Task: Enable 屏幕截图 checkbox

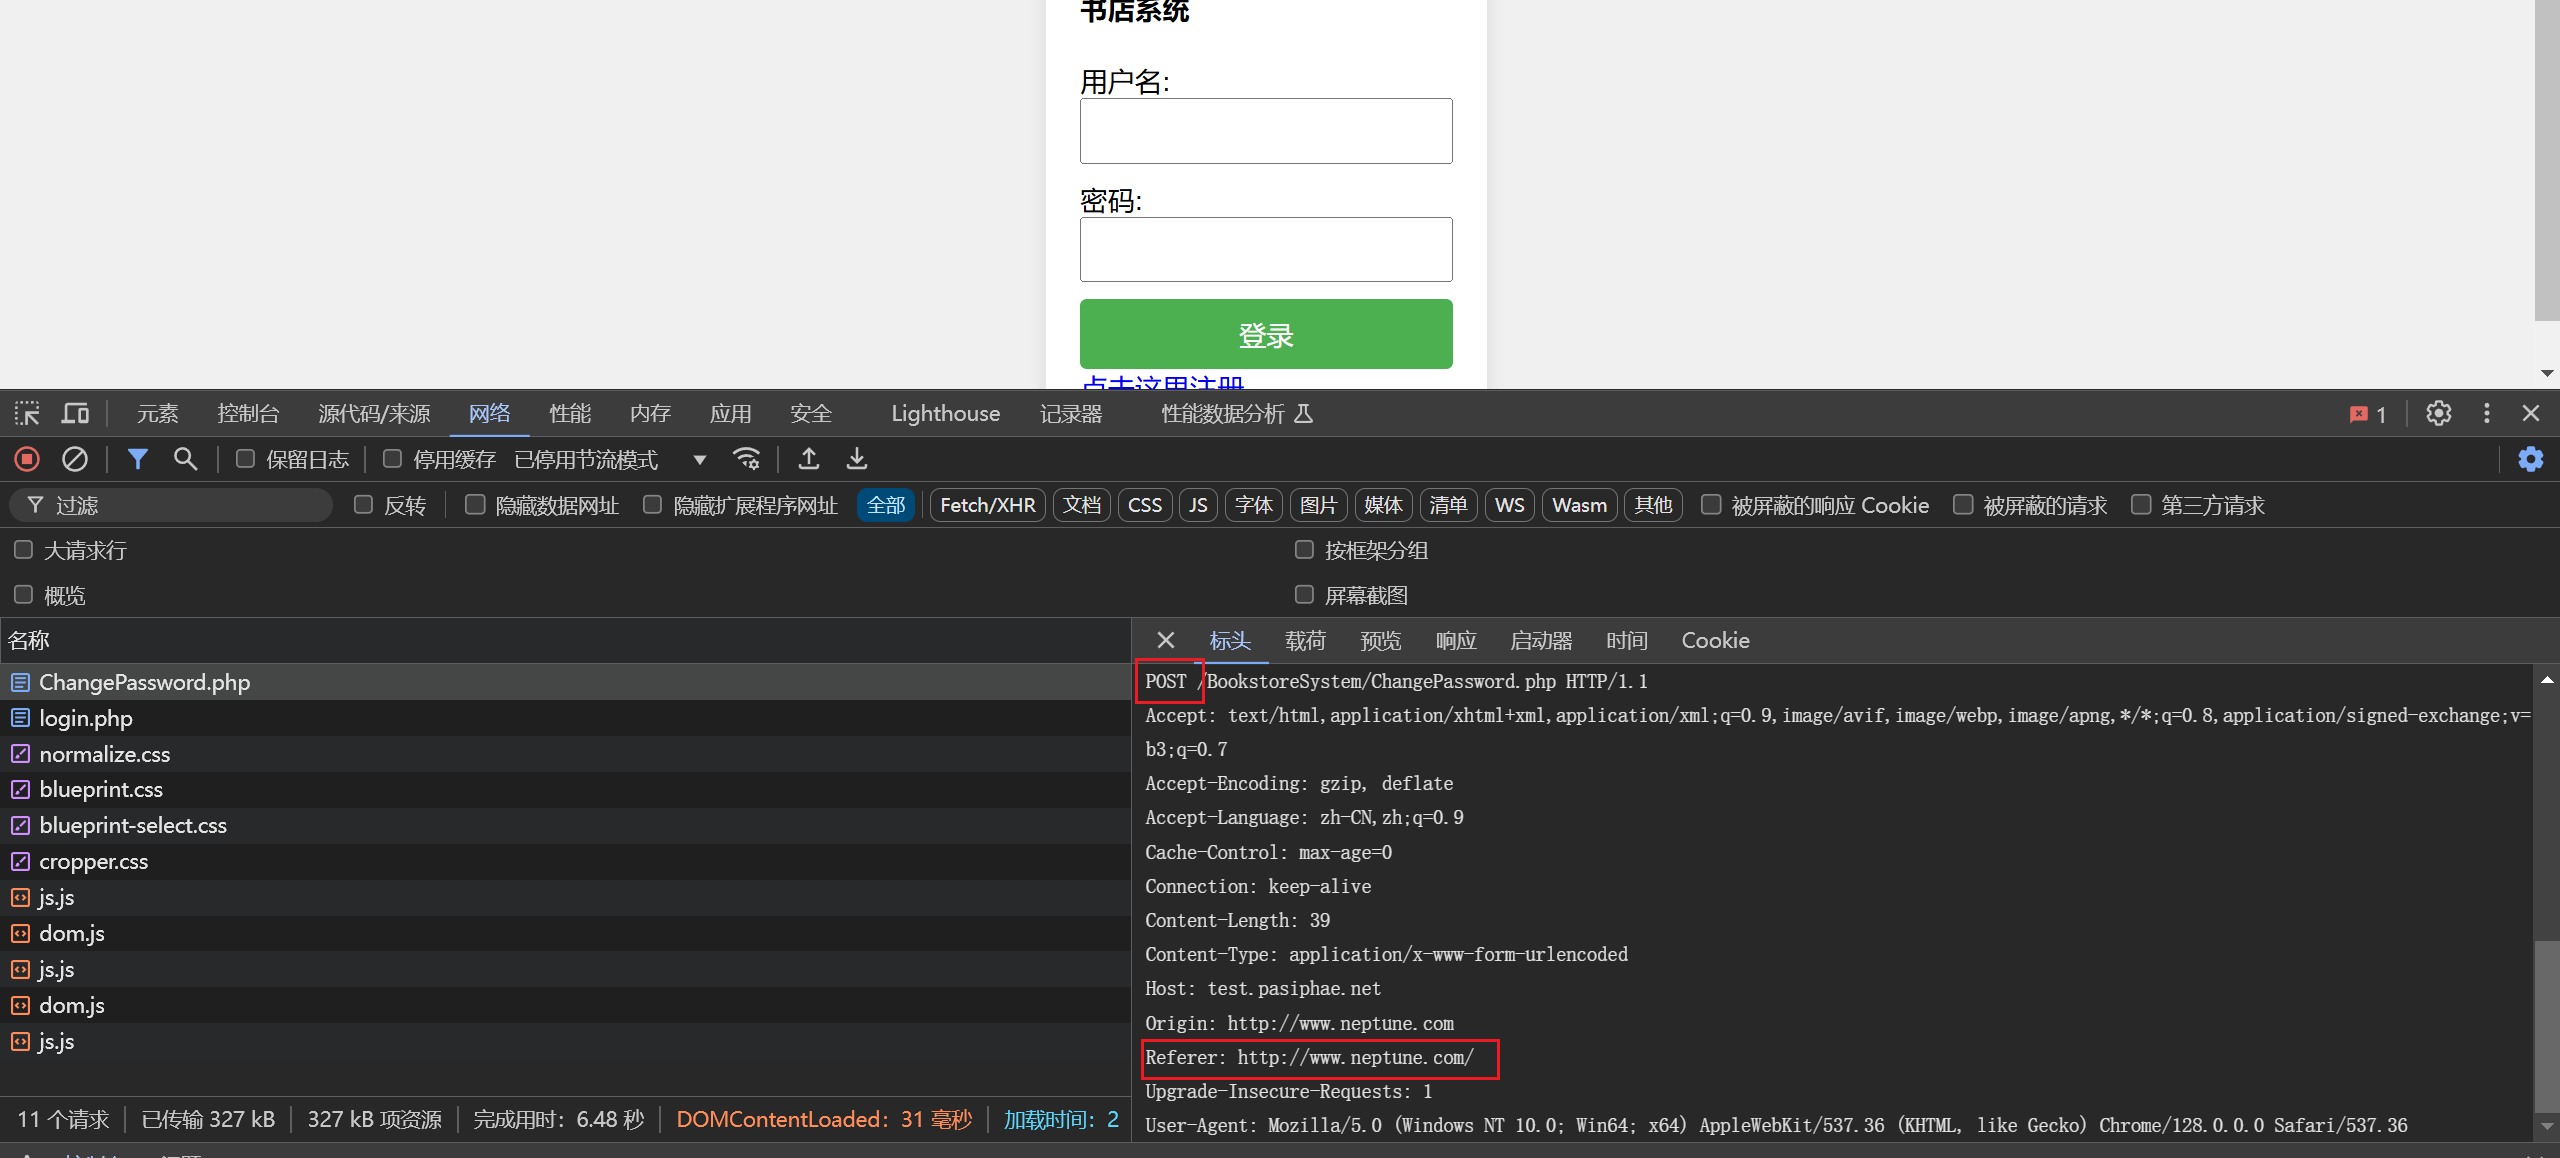Action: (x=1305, y=595)
